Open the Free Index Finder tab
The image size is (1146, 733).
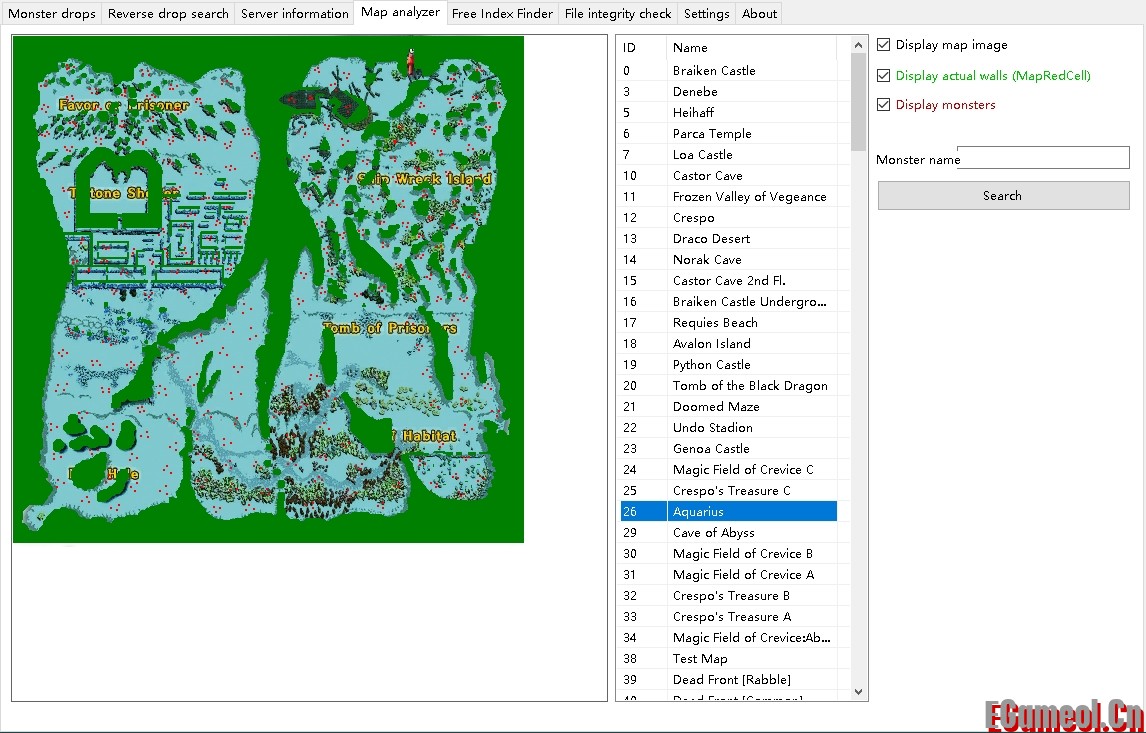click(502, 14)
